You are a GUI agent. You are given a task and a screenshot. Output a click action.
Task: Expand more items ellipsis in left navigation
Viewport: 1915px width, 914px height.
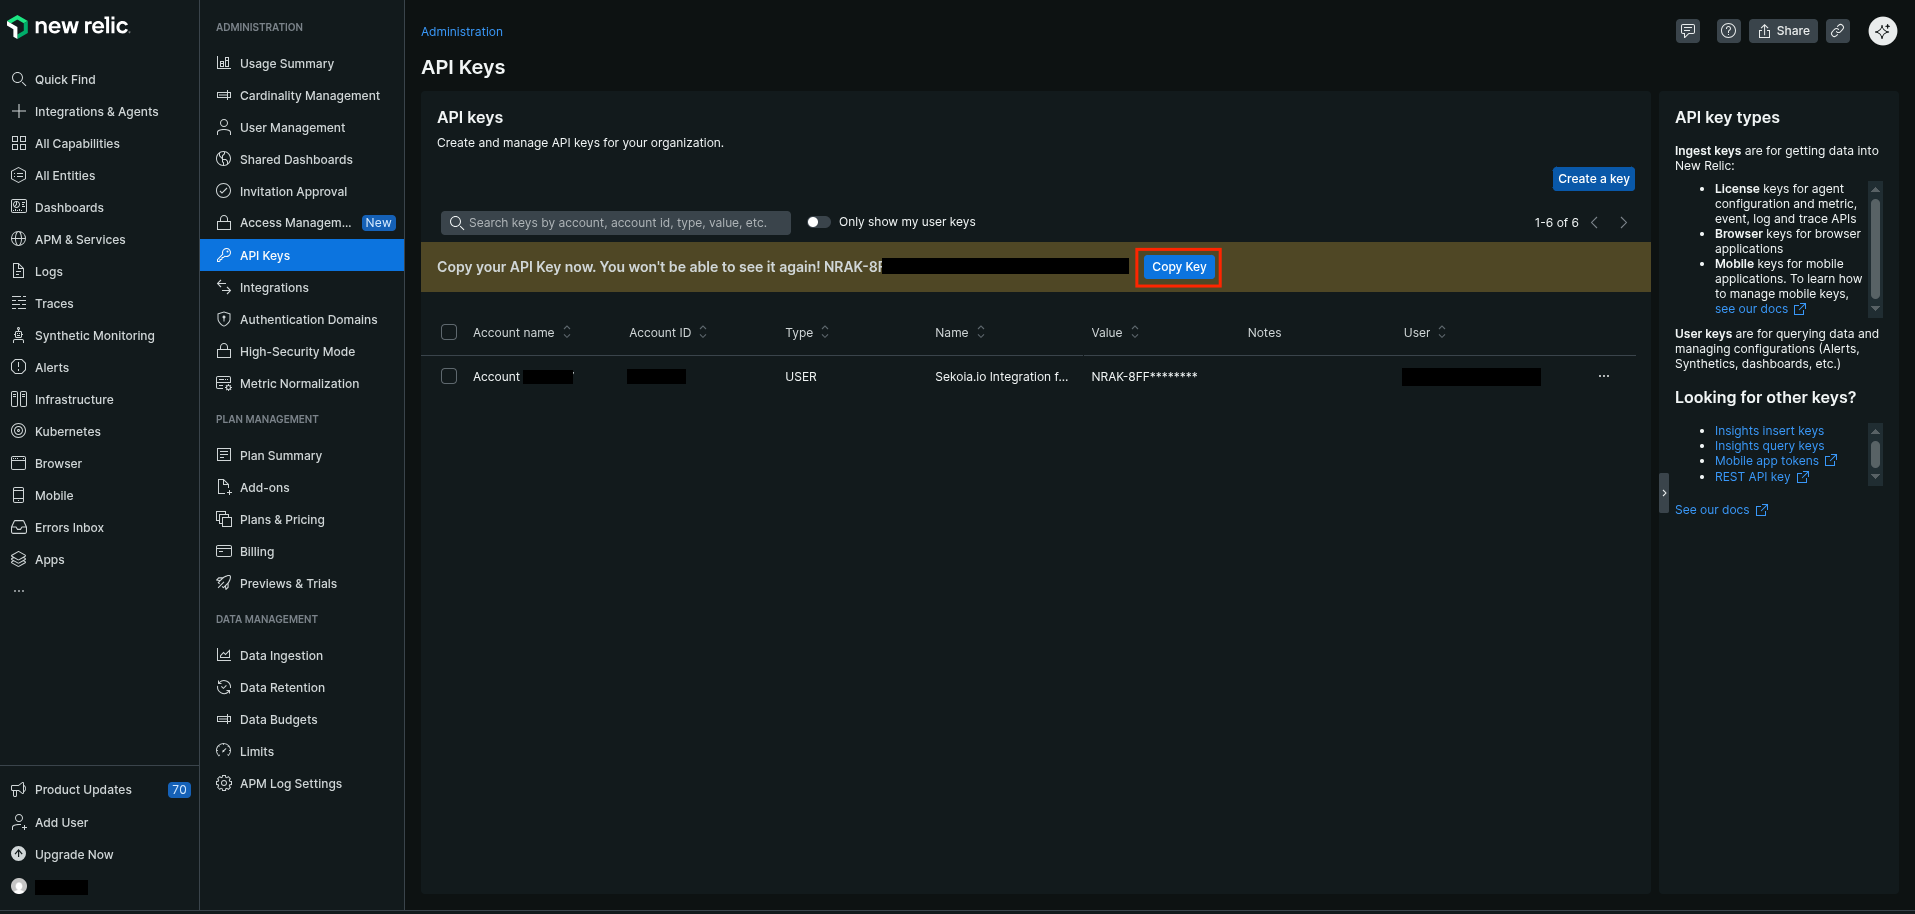[x=19, y=591]
